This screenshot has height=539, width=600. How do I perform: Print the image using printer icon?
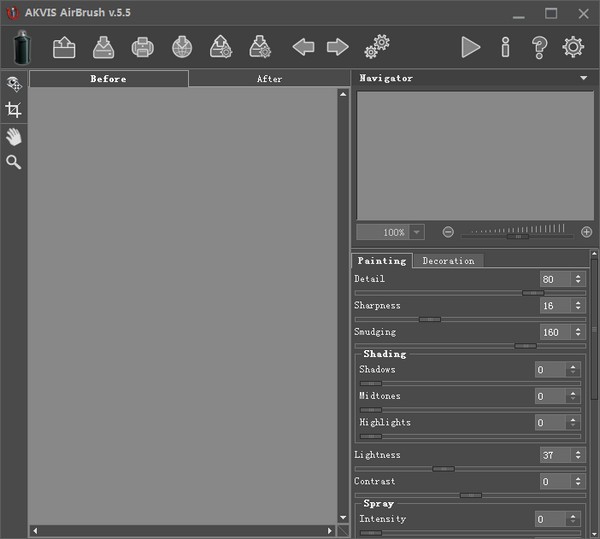coord(143,47)
